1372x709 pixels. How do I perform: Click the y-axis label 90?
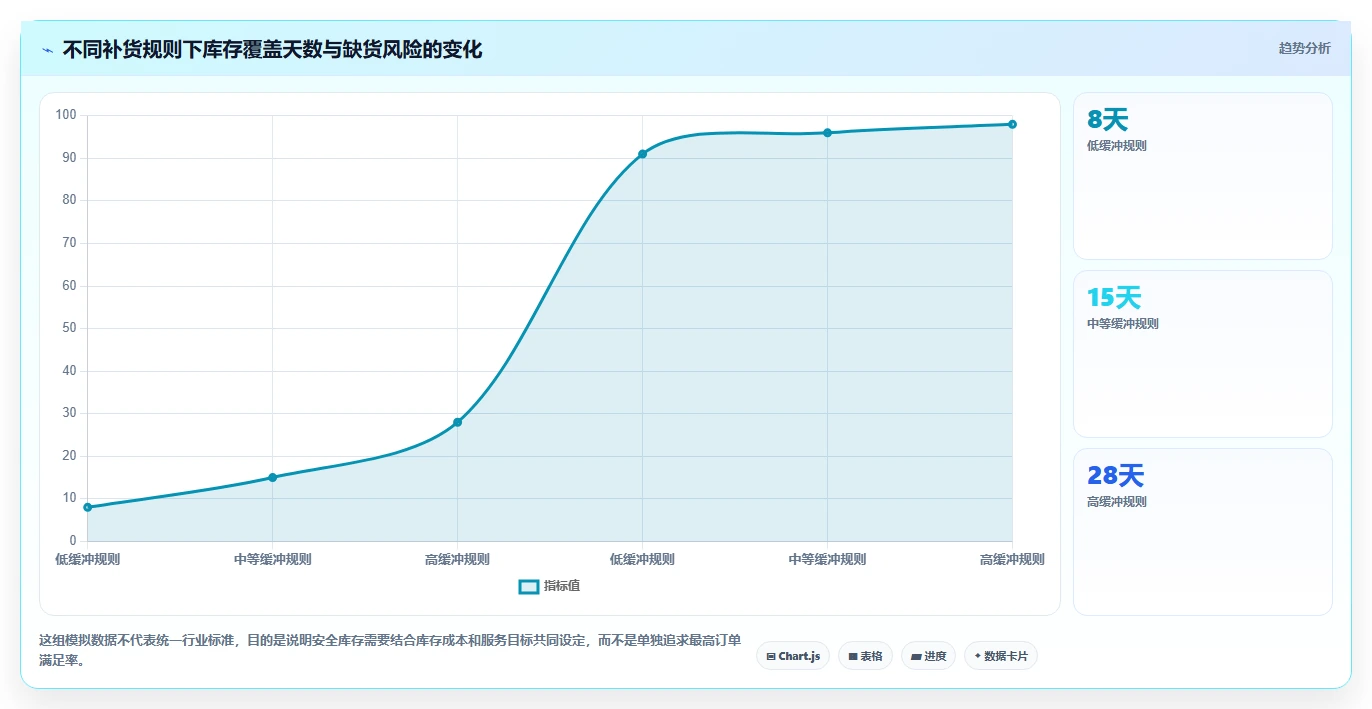69,158
